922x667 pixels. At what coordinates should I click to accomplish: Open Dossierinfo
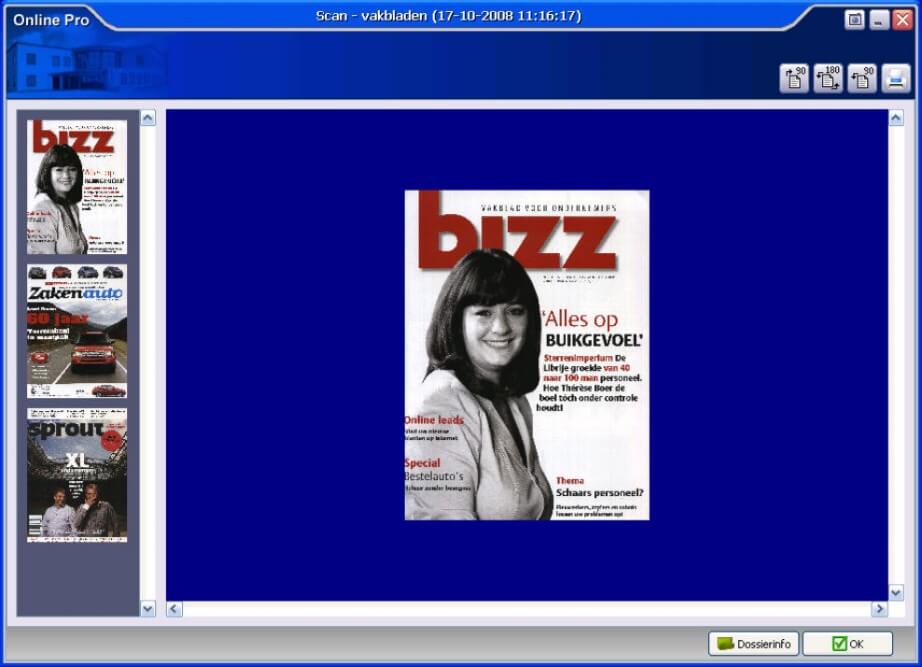[753, 644]
